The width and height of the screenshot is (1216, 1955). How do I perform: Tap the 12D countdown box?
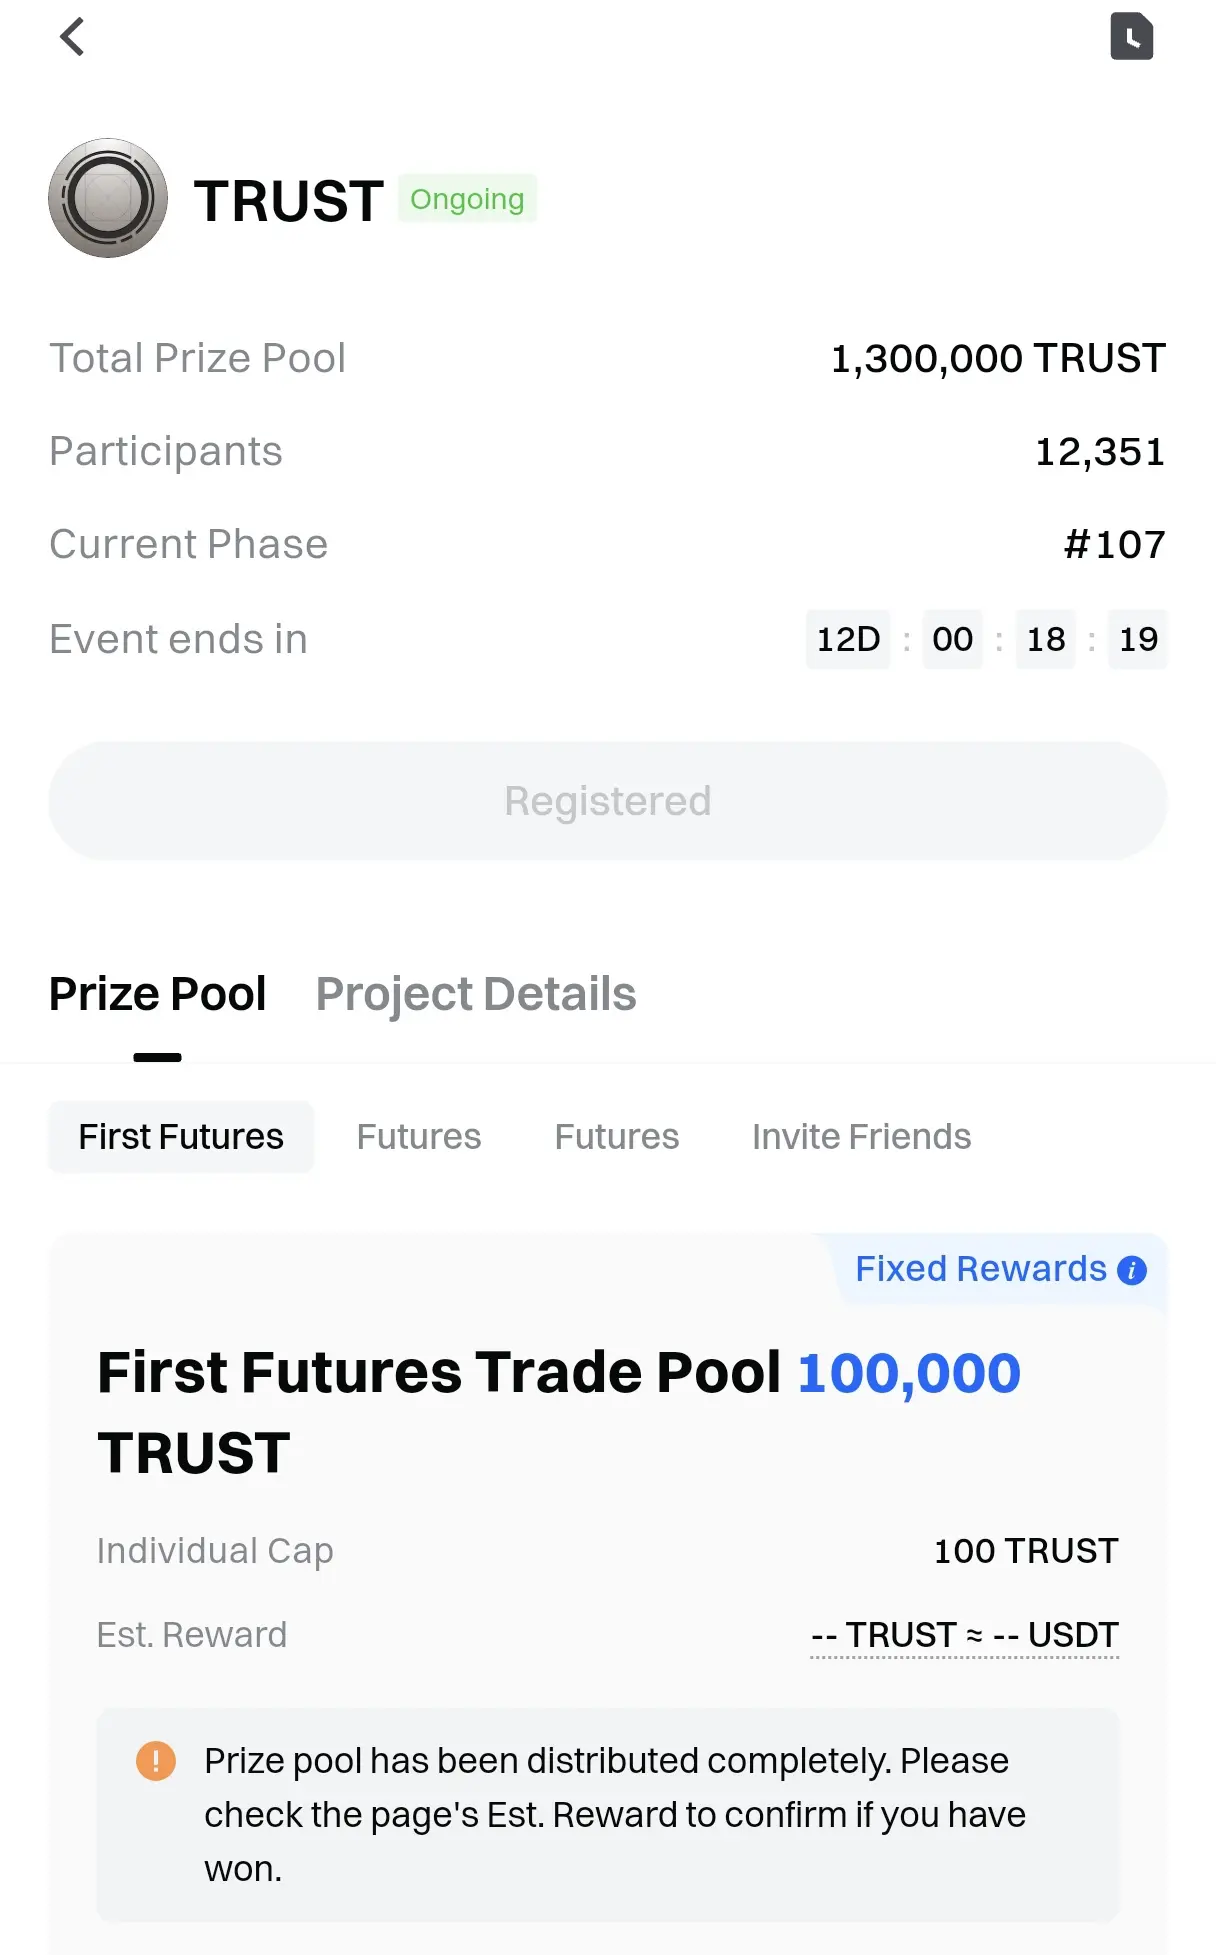[848, 639]
